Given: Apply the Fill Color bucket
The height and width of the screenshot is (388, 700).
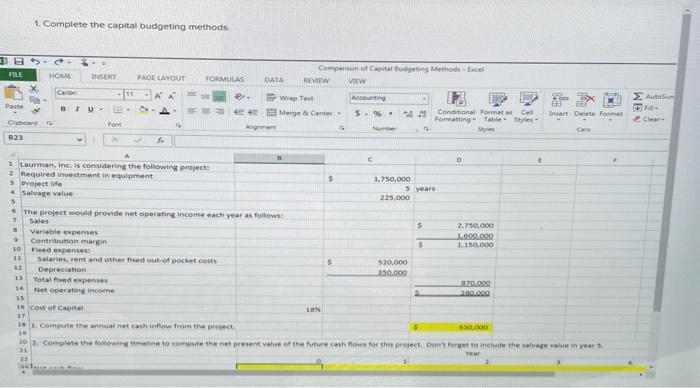Looking at the screenshot, I should [x=143, y=110].
